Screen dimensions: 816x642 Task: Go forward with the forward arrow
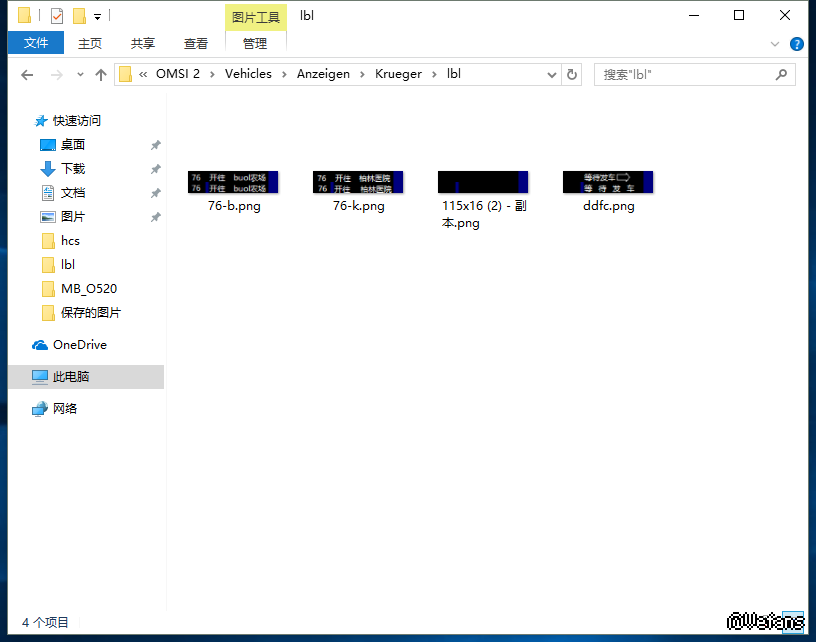[x=56, y=75]
